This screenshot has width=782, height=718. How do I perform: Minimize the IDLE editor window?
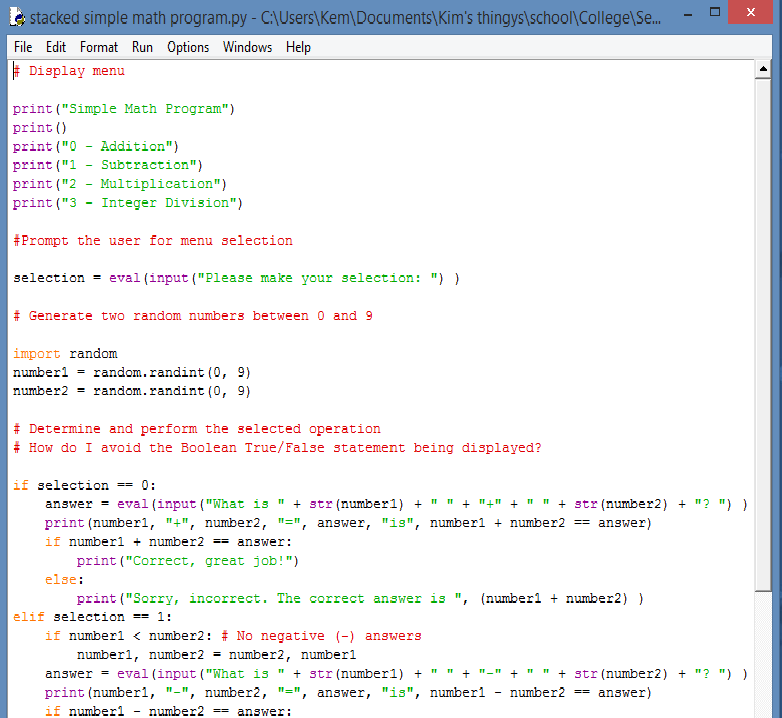point(688,15)
